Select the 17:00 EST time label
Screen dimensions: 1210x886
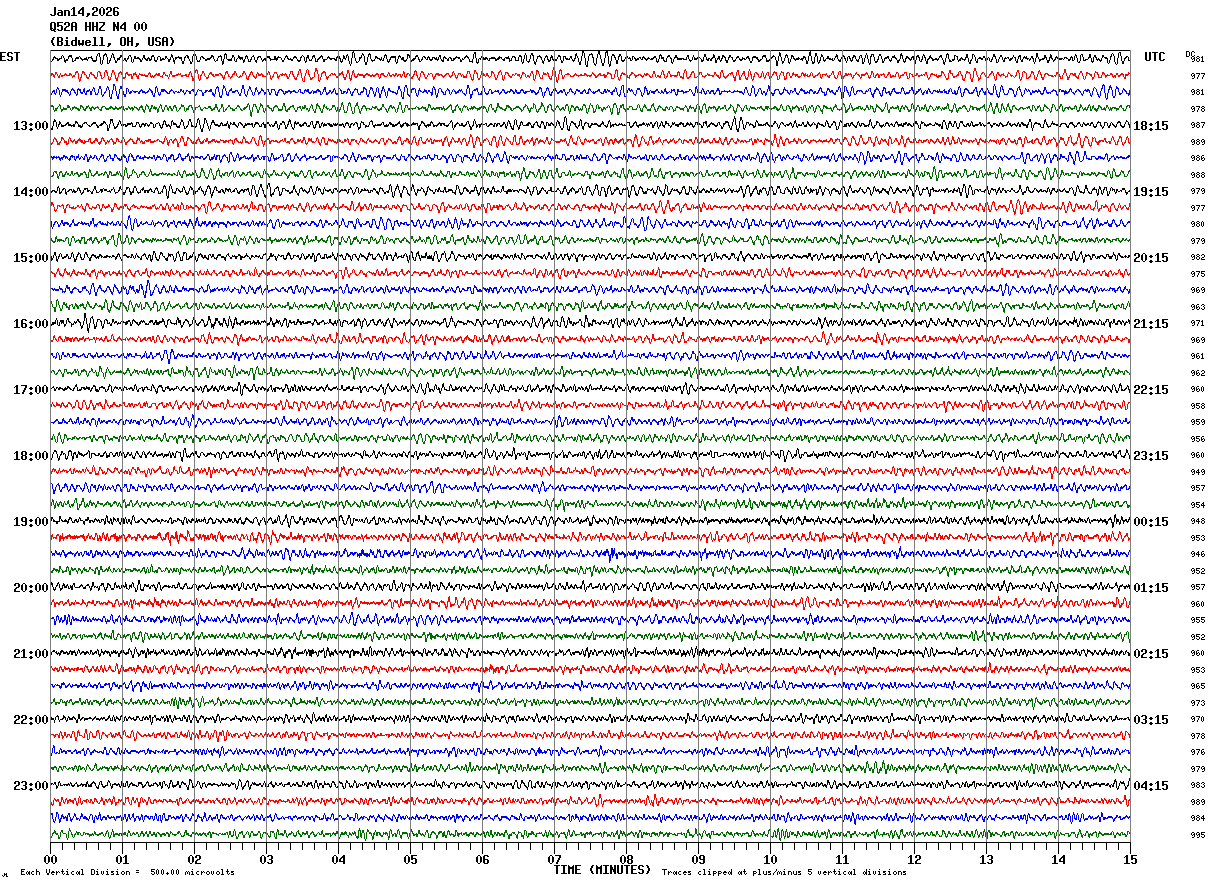click(30, 390)
